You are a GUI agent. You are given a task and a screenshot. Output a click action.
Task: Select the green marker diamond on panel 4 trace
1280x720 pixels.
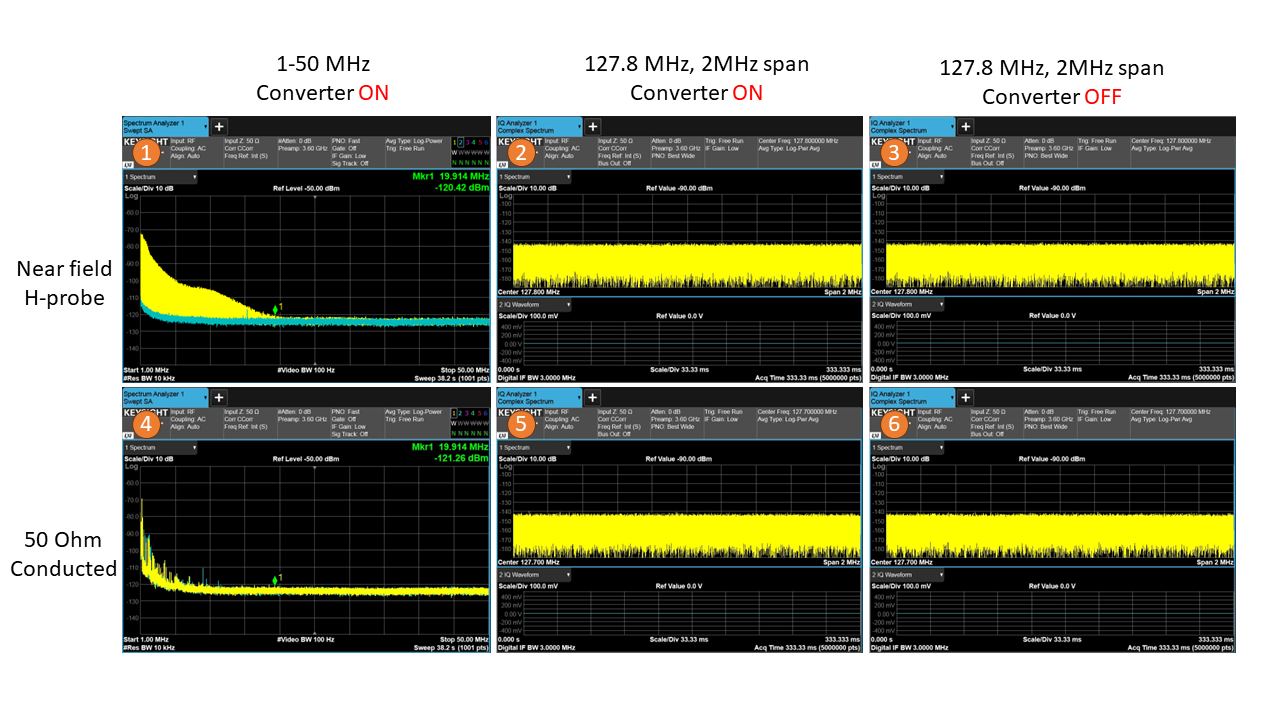point(276,580)
